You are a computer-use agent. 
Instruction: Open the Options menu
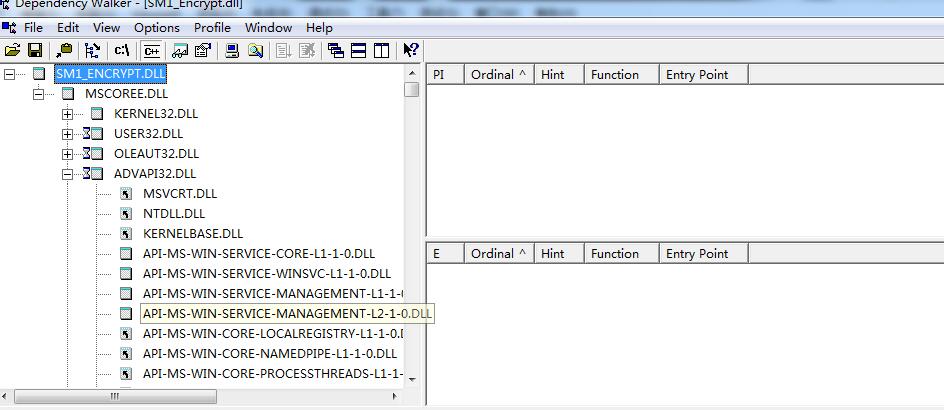click(157, 28)
